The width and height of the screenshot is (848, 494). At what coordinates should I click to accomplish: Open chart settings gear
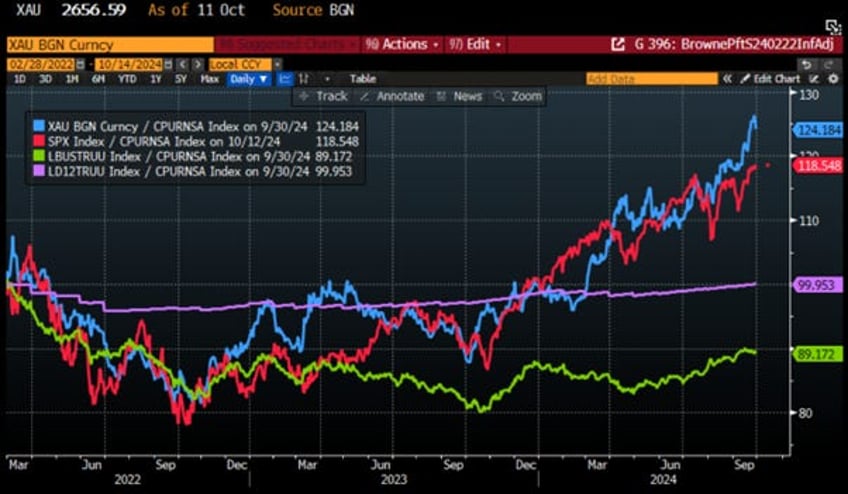click(x=833, y=79)
